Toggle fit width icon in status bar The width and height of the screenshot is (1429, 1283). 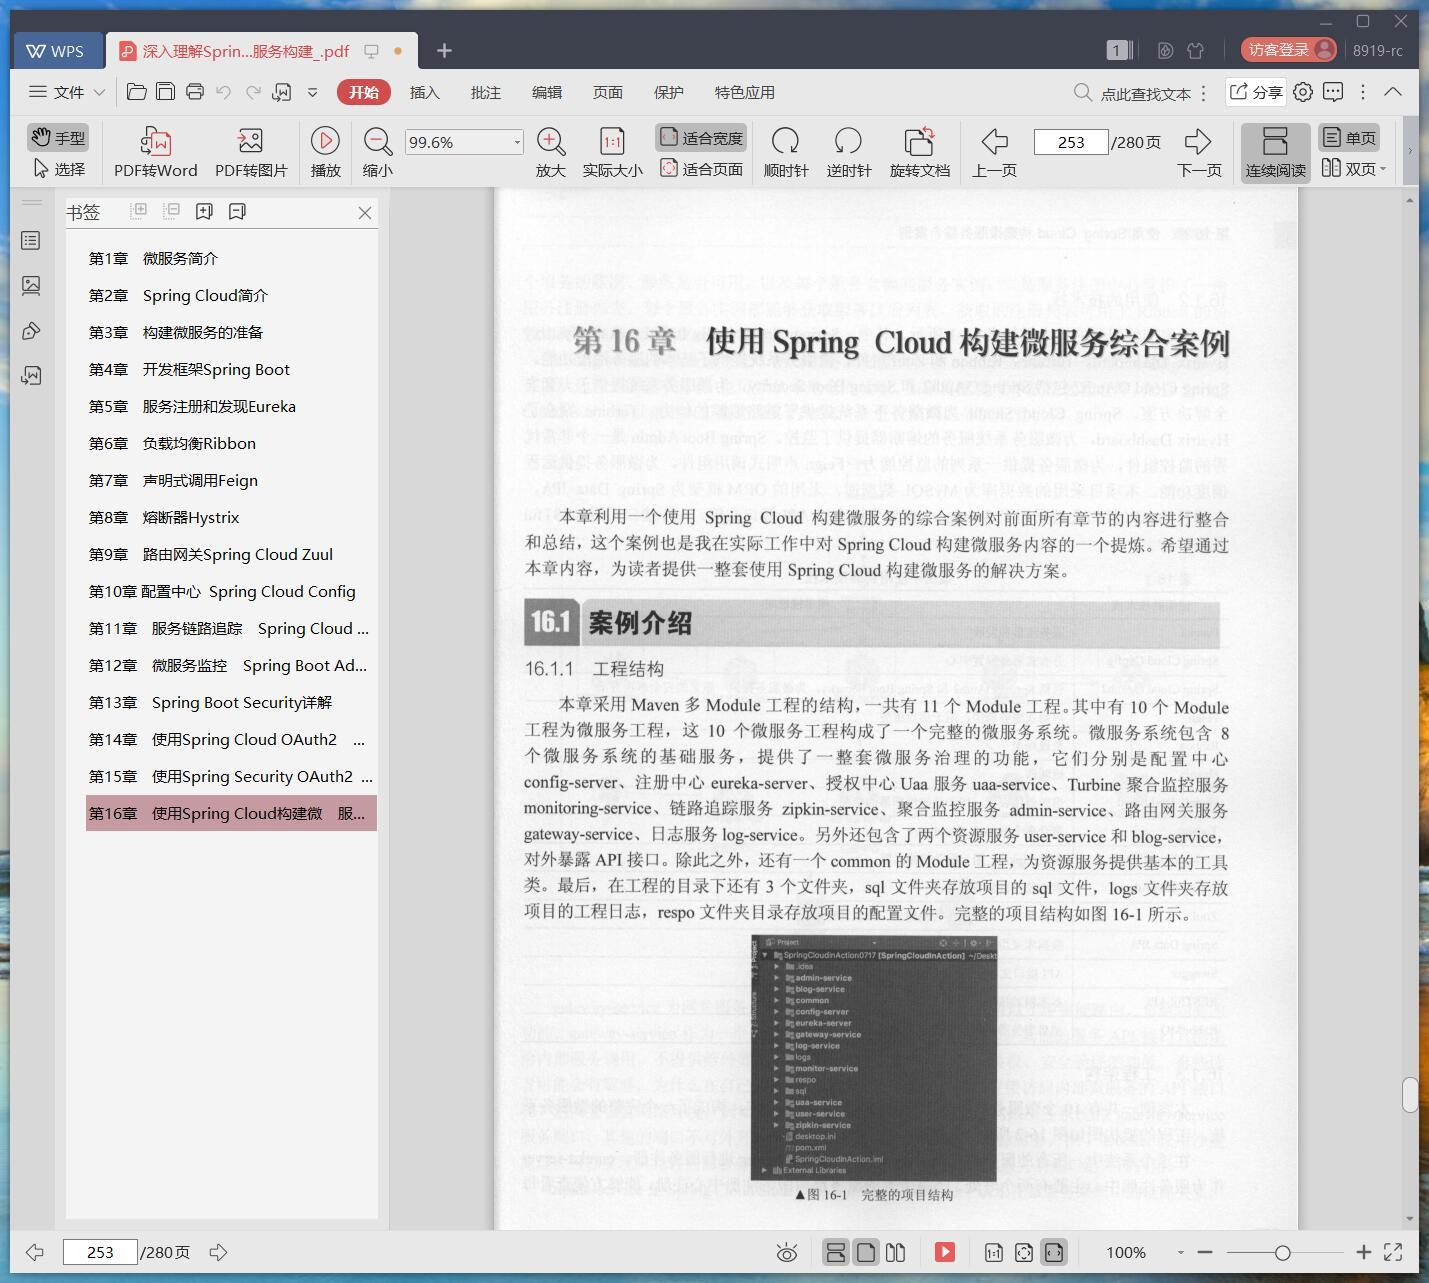pyautogui.click(x=1054, y=1252)
